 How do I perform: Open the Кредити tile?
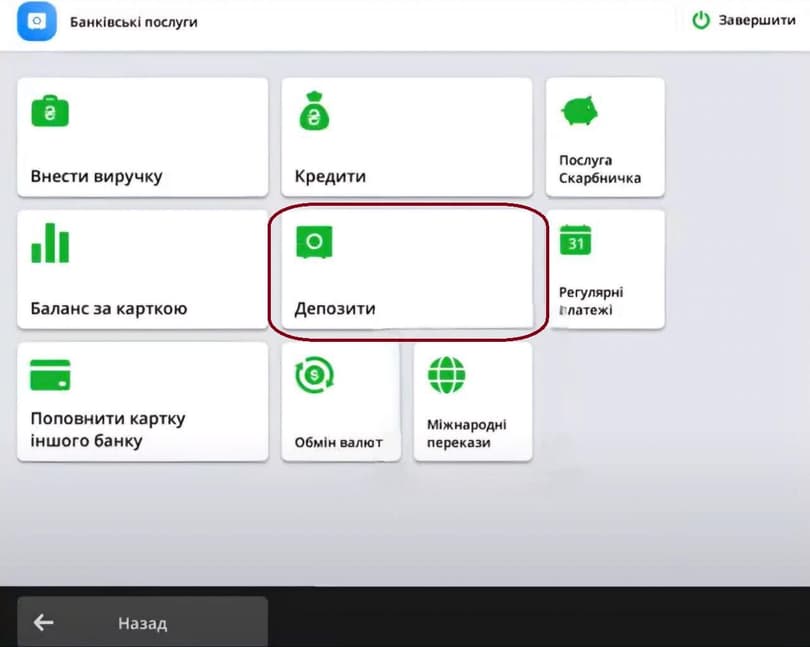pyautogui.click(x=407, y=137)
